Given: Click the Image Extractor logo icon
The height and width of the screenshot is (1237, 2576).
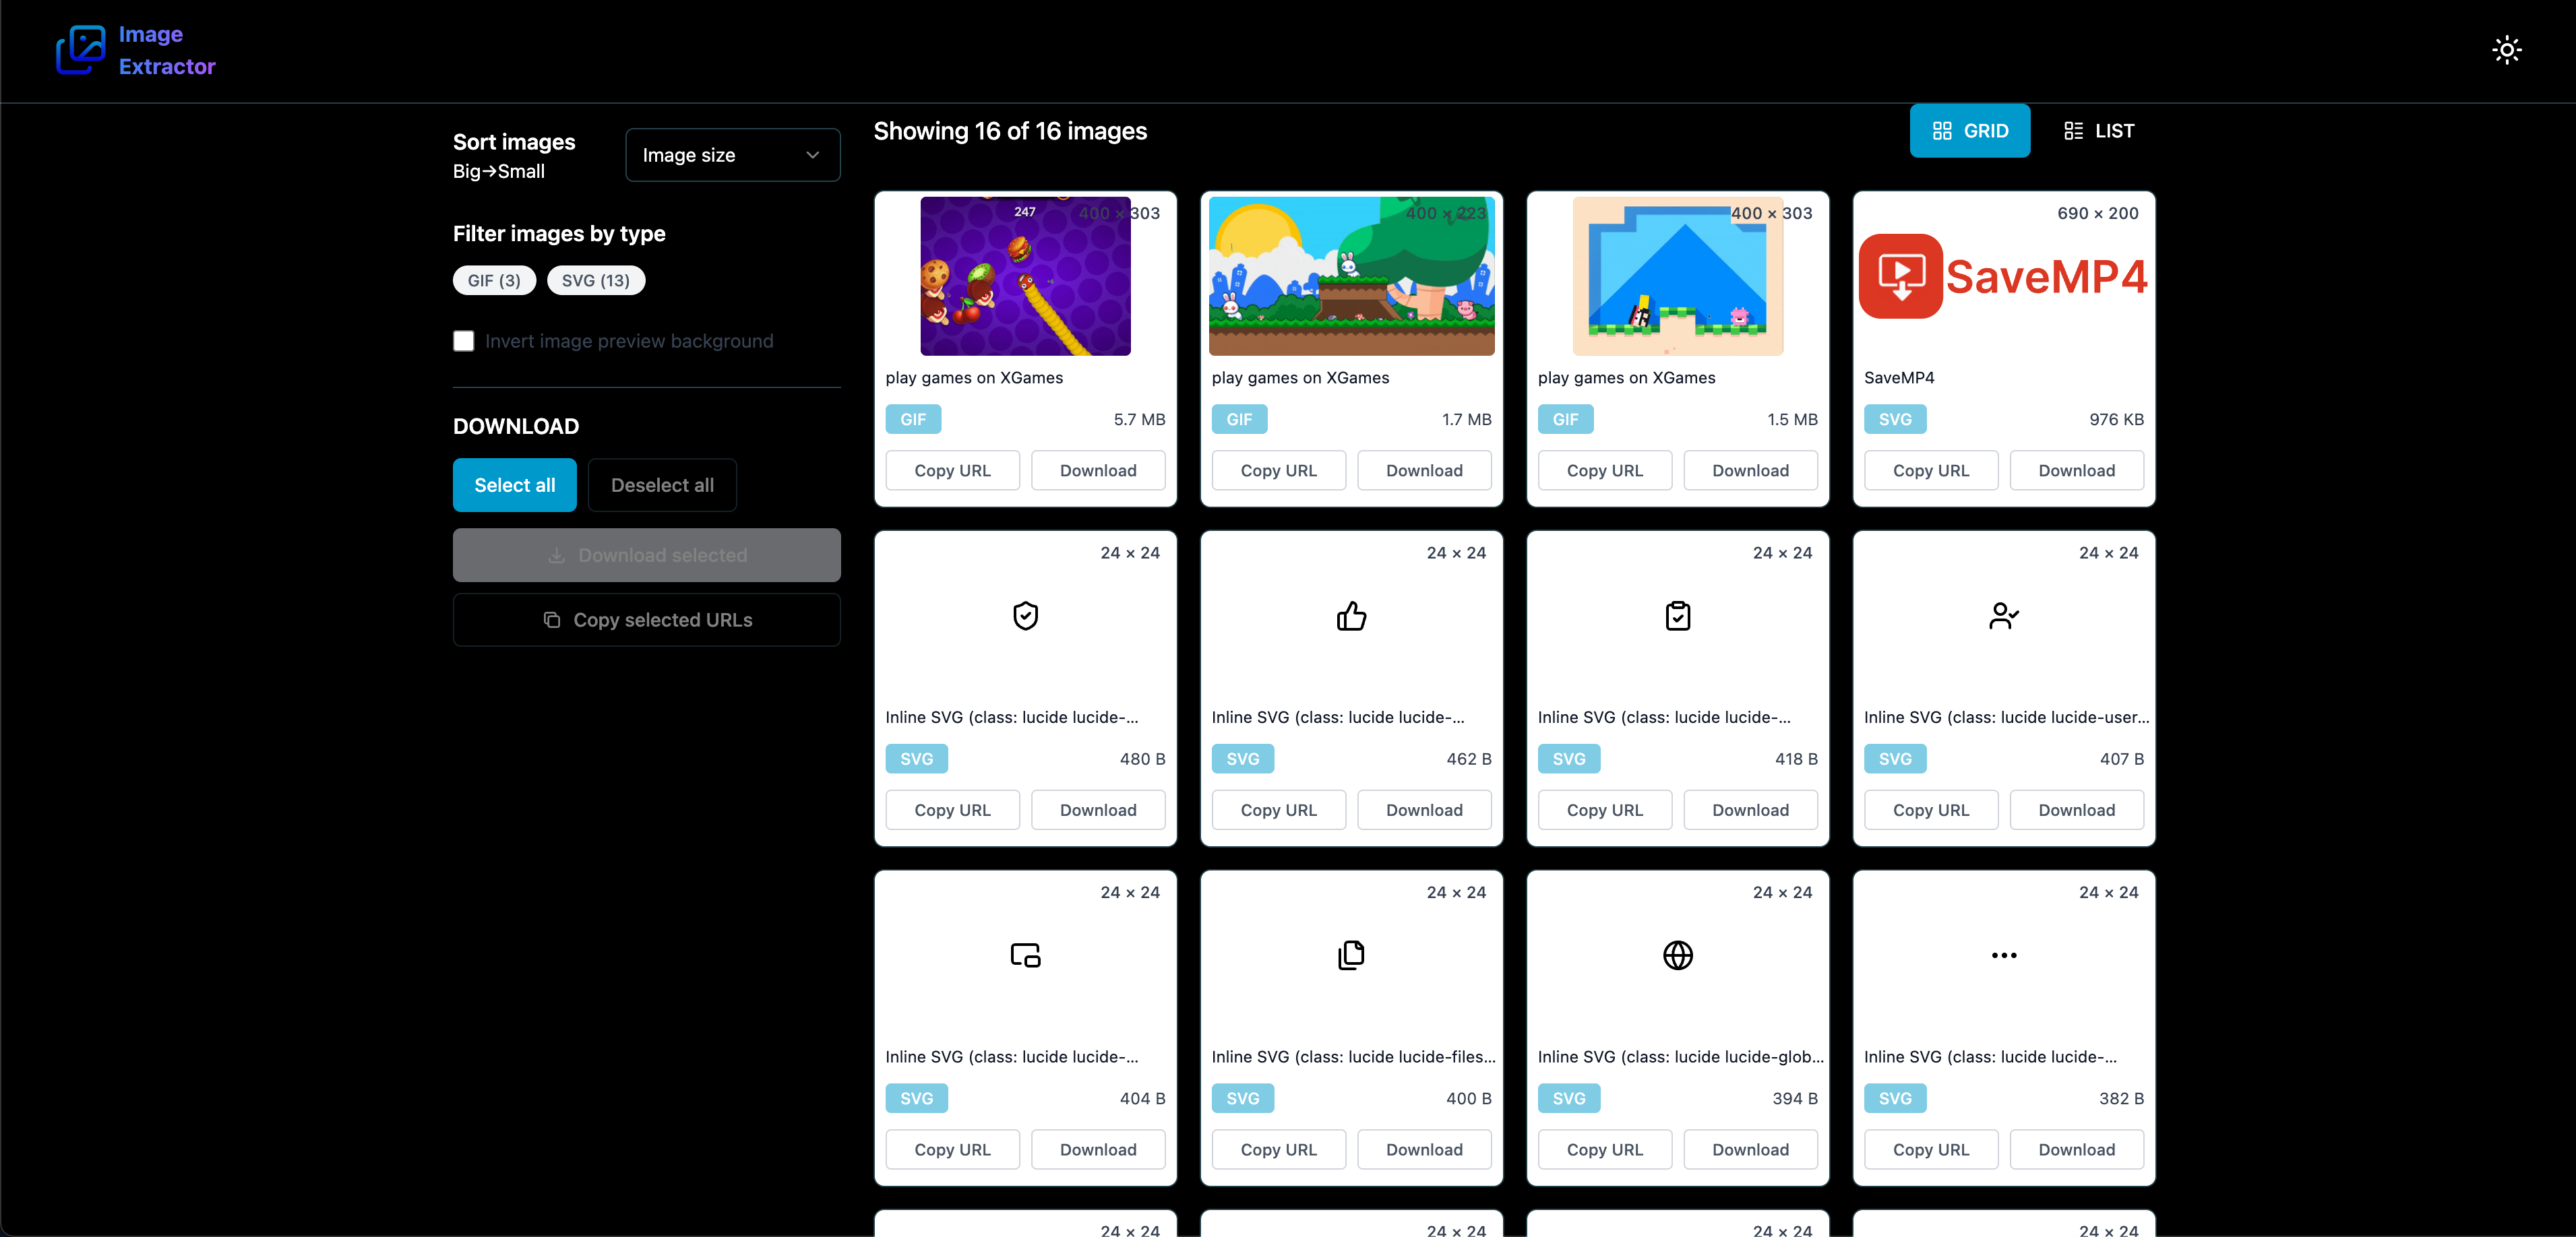Looking at the screenshot, I should pyautogui.click(x=81, y=49).
